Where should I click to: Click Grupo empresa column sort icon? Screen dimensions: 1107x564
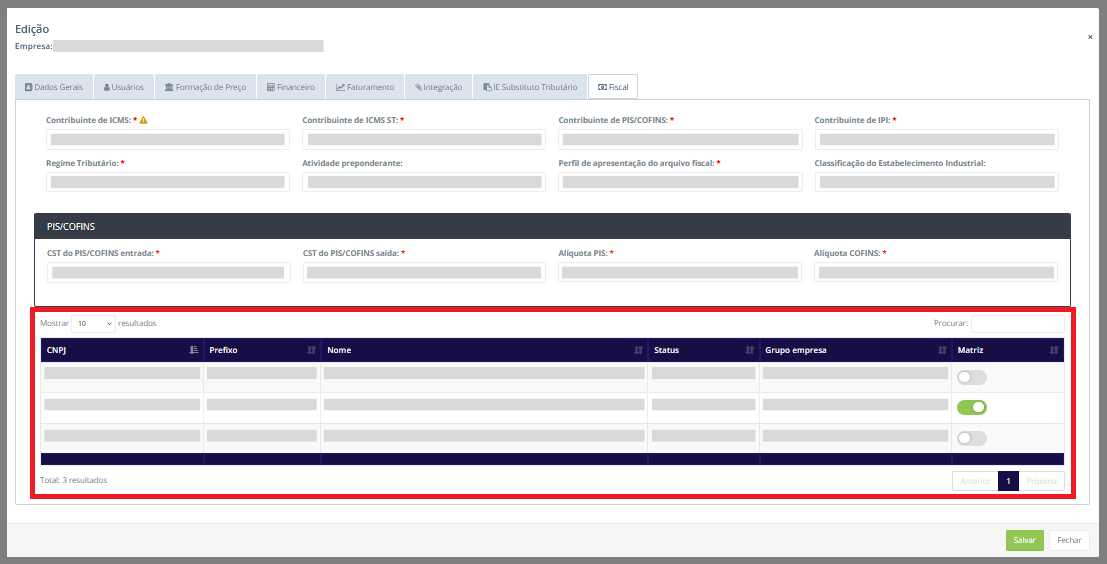[x=942, y=351]
